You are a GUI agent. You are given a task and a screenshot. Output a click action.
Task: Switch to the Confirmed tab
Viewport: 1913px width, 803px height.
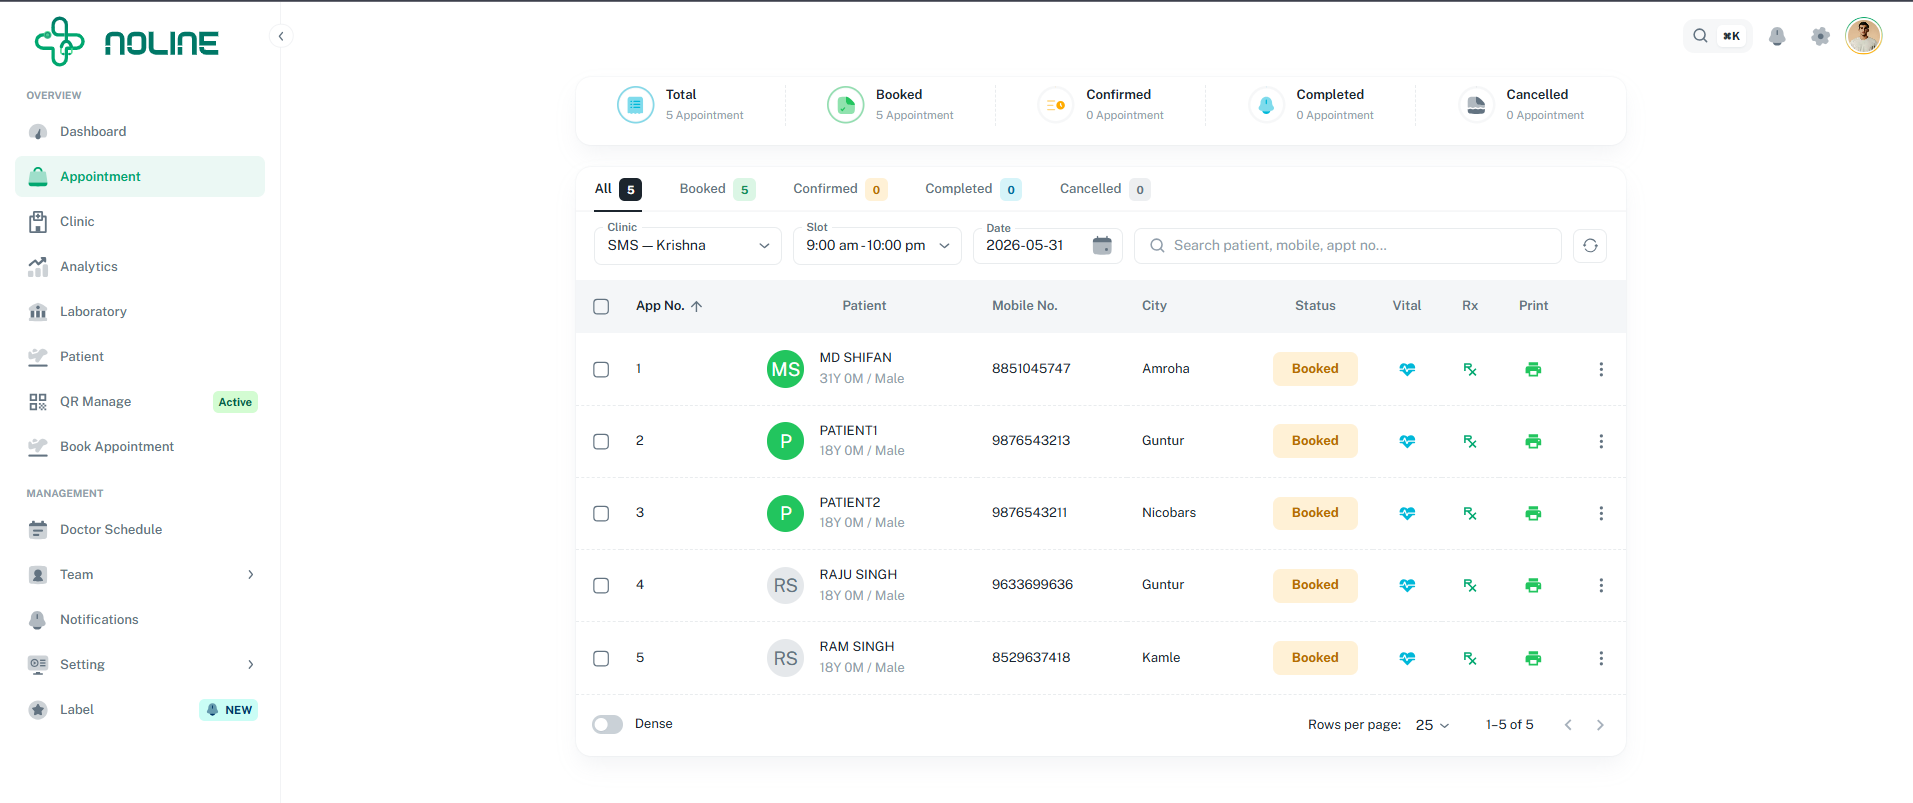840,189
